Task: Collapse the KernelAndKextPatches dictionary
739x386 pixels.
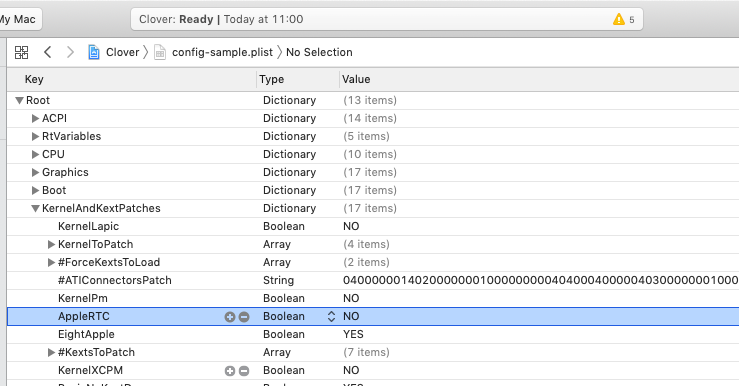Action: [x=35, y=208]
